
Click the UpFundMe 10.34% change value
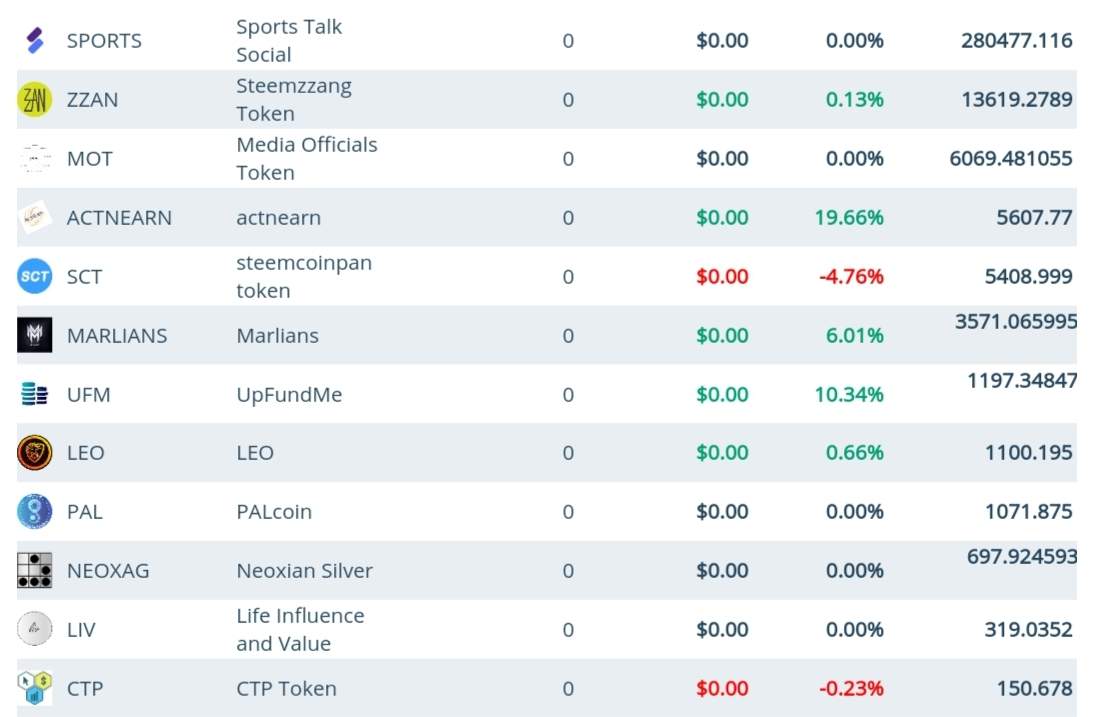click(849, 395)
